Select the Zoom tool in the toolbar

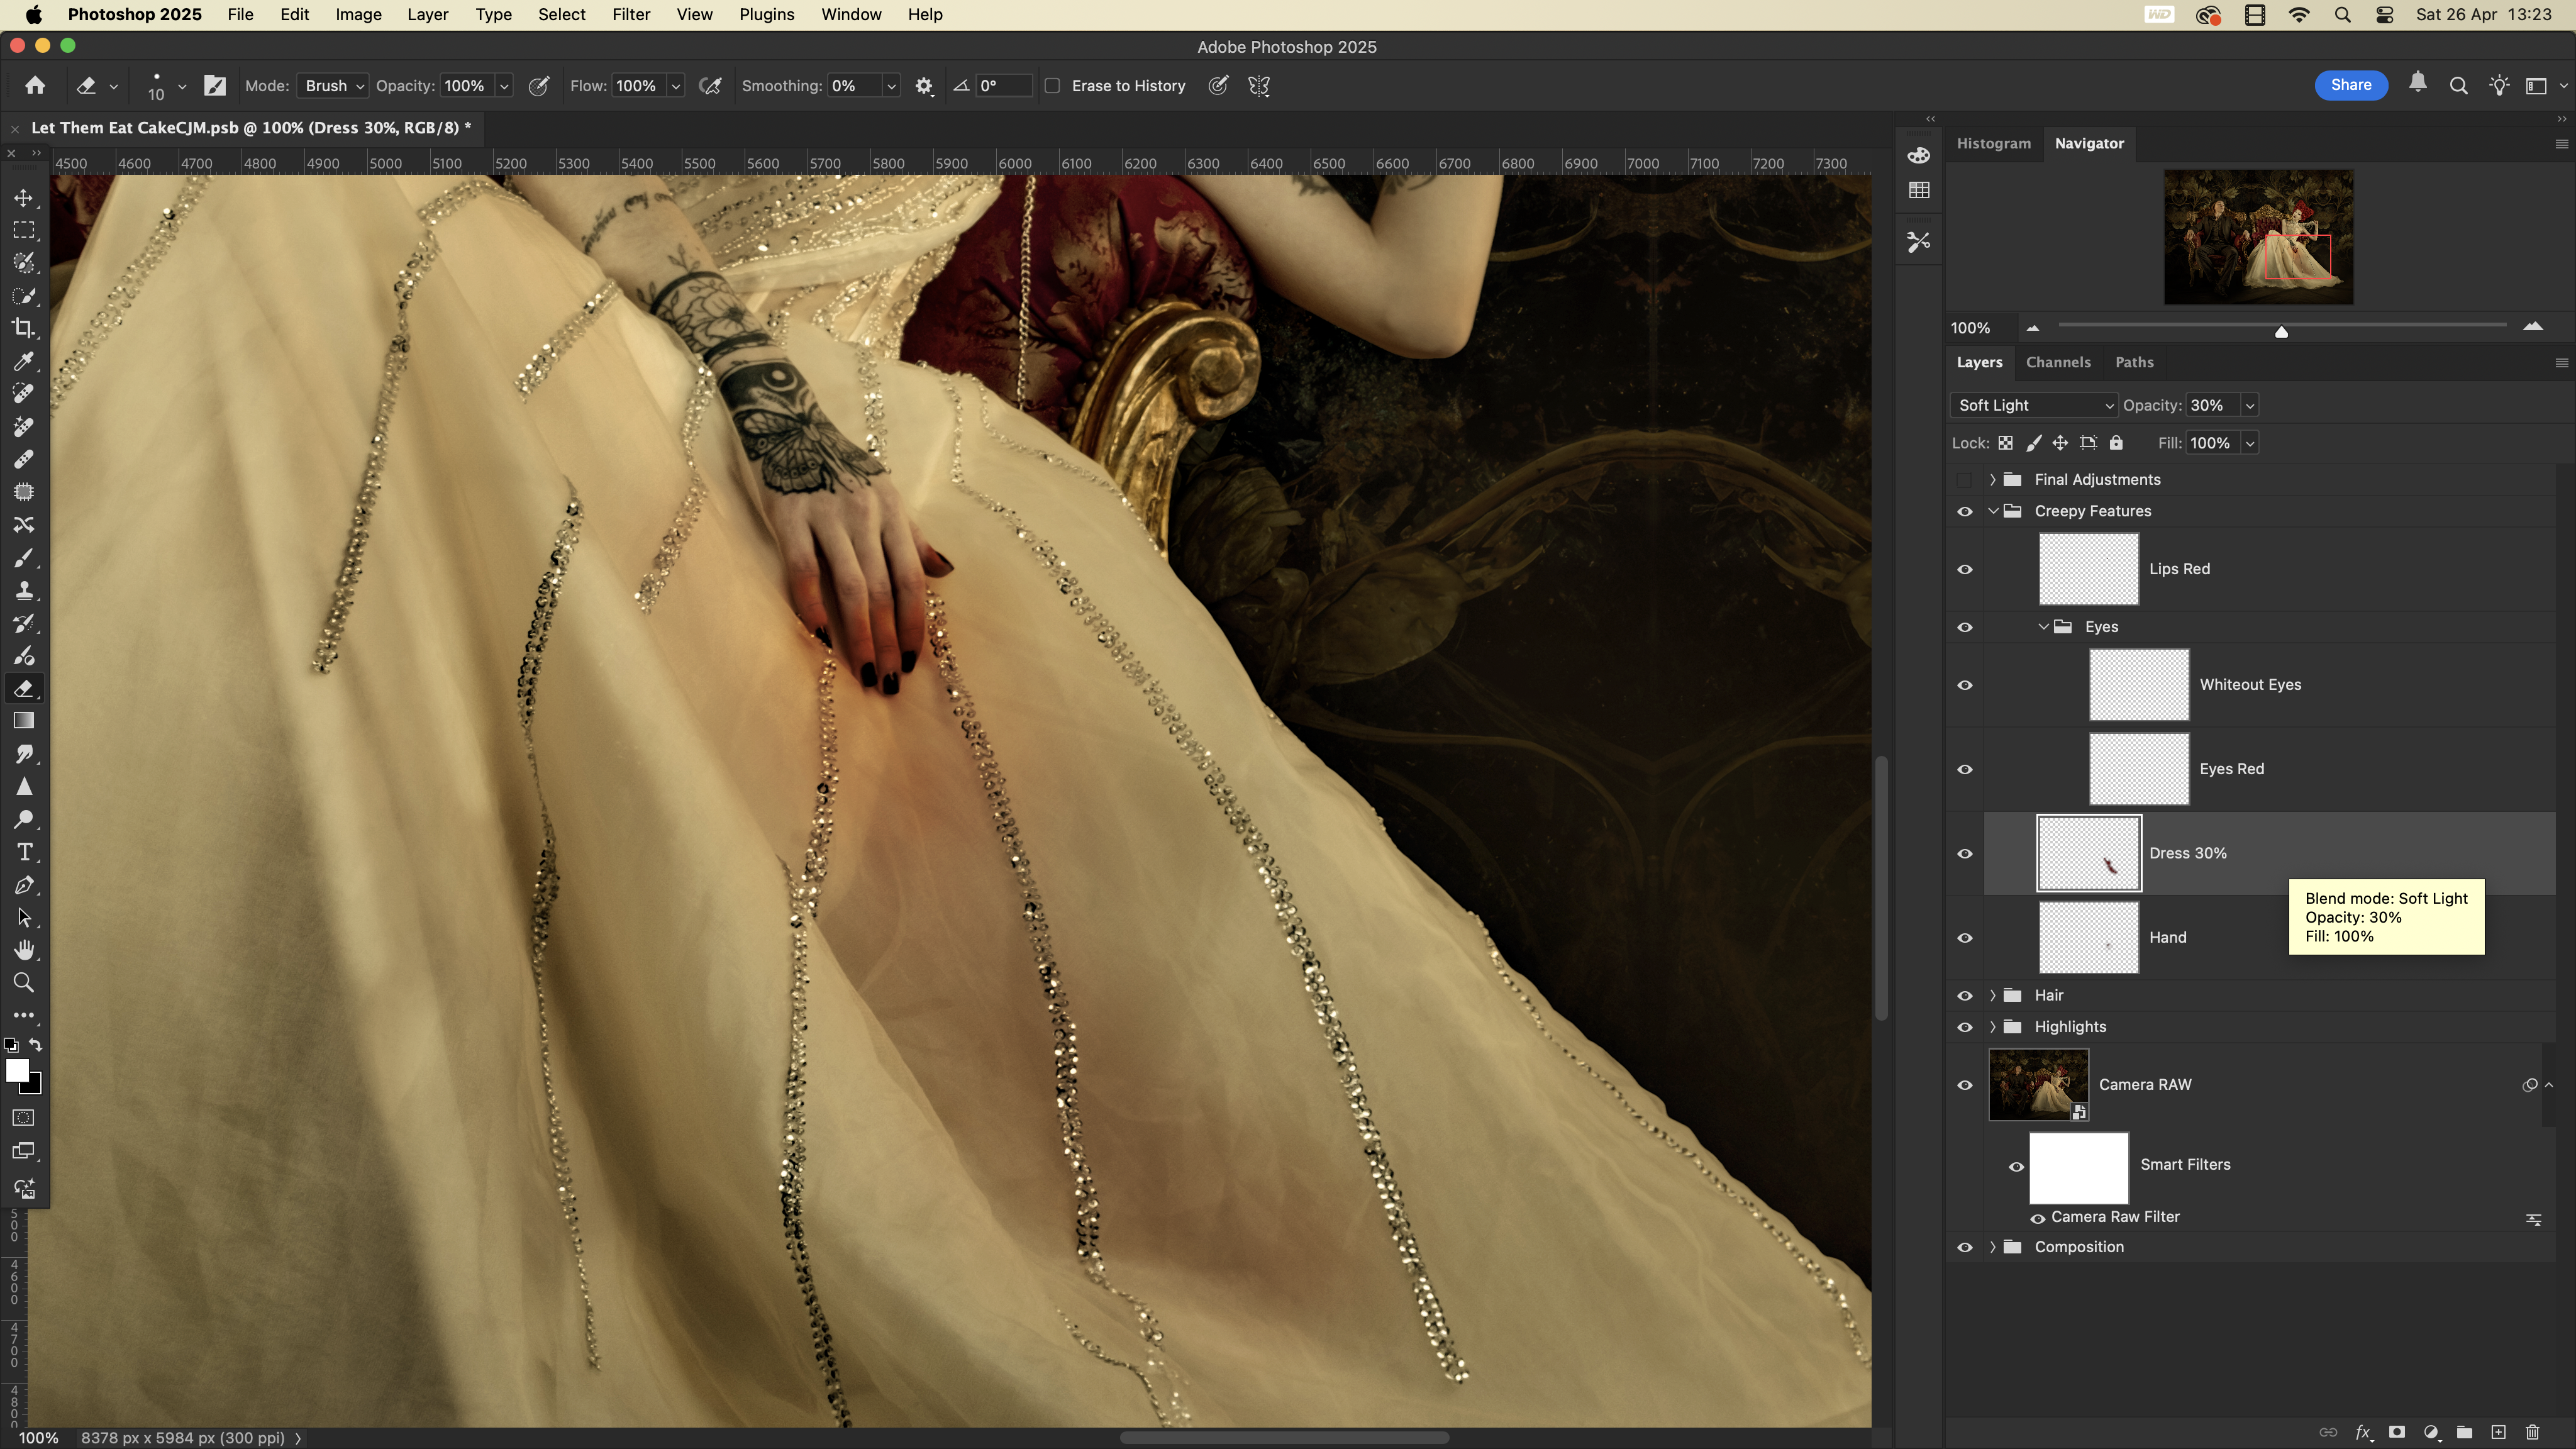tap(24, 983)
